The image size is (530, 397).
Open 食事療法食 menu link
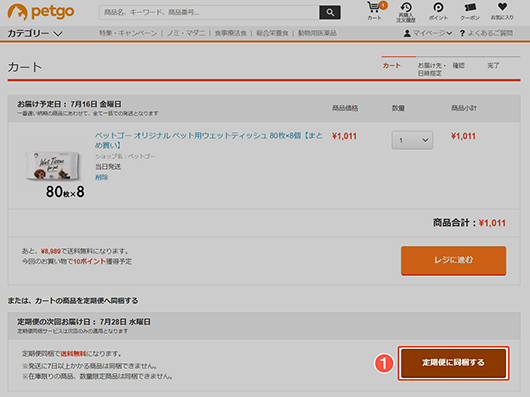[231, 33]
